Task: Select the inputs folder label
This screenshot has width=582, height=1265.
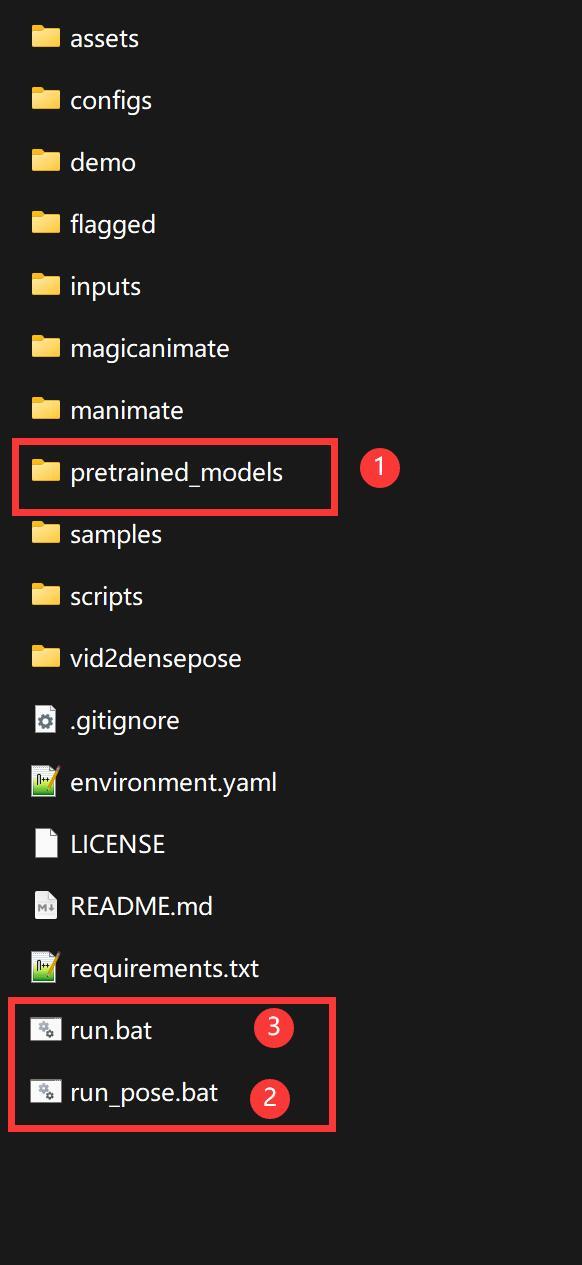Action: (105, 286)
